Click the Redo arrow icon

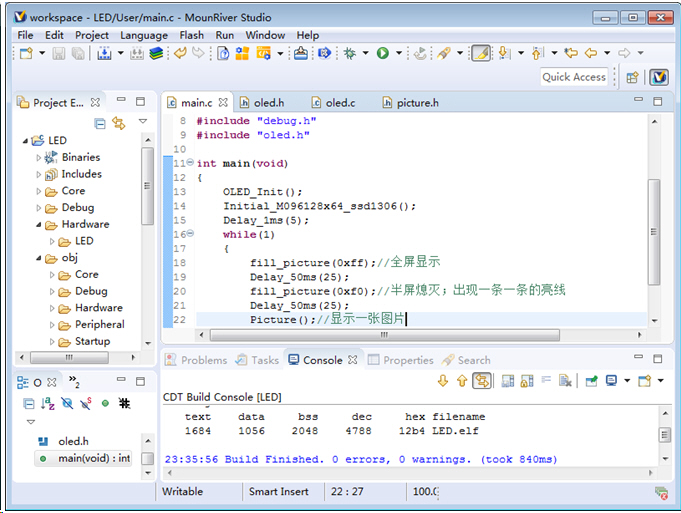(198, 53)
